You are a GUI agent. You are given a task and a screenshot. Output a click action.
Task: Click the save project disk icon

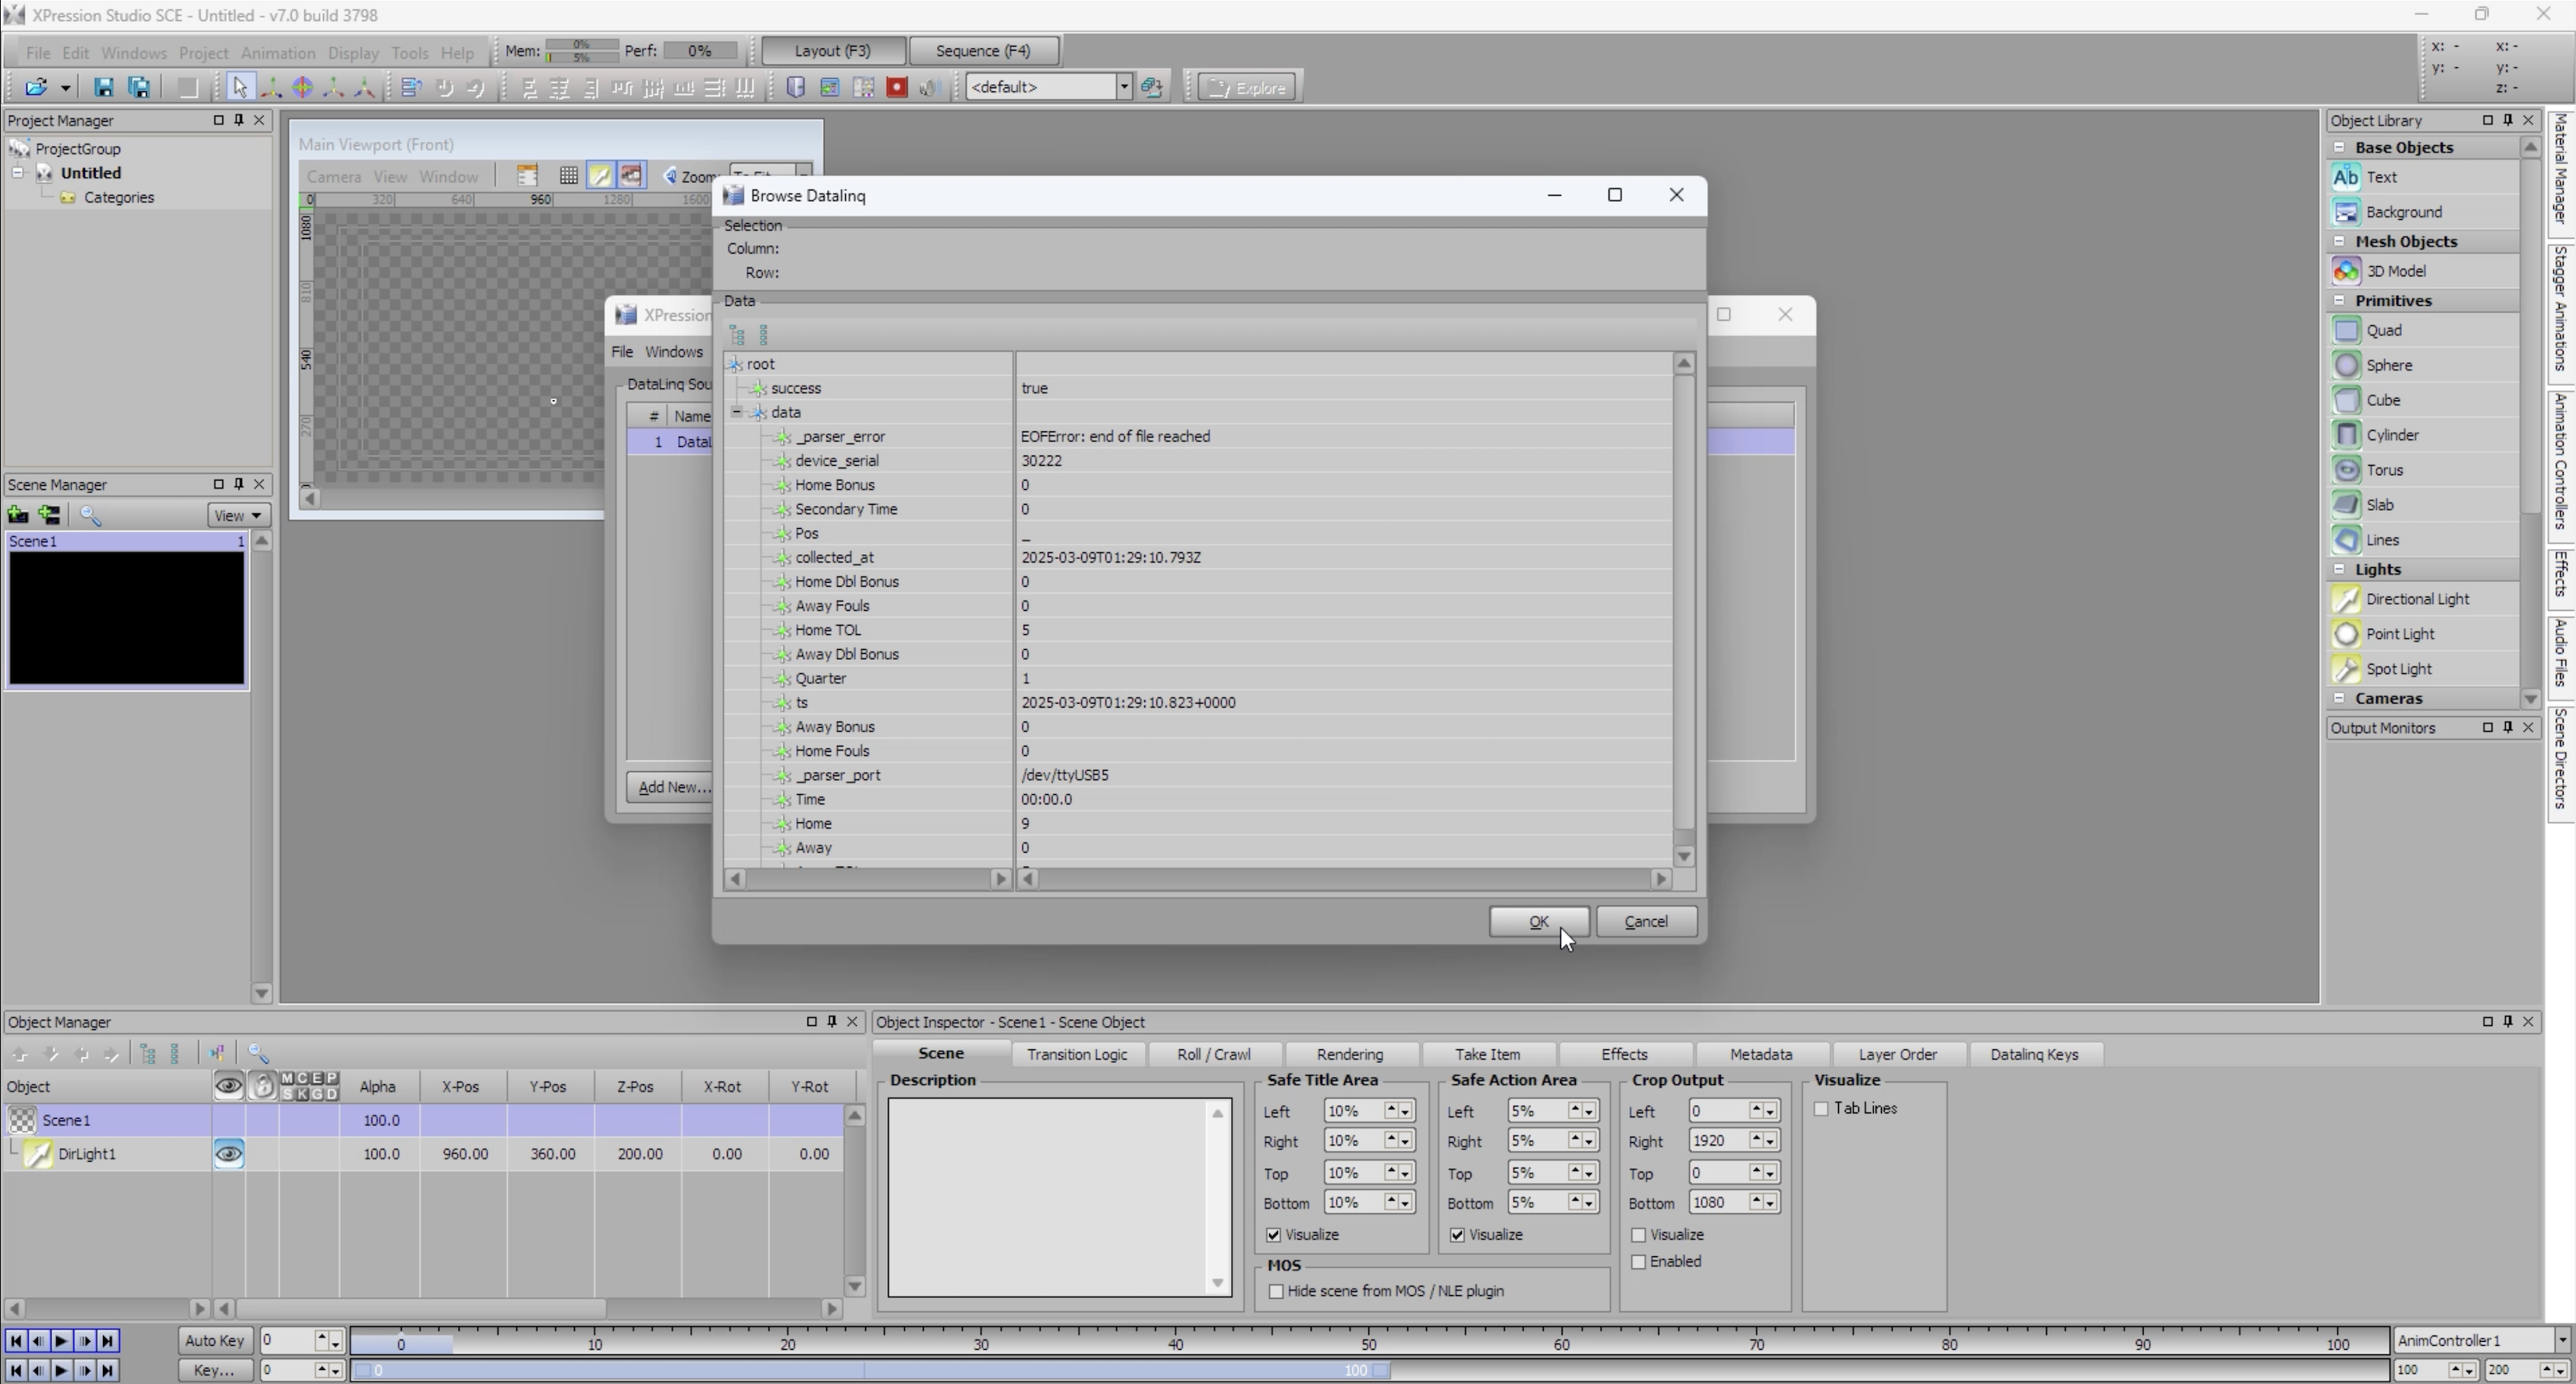point(103,87)
